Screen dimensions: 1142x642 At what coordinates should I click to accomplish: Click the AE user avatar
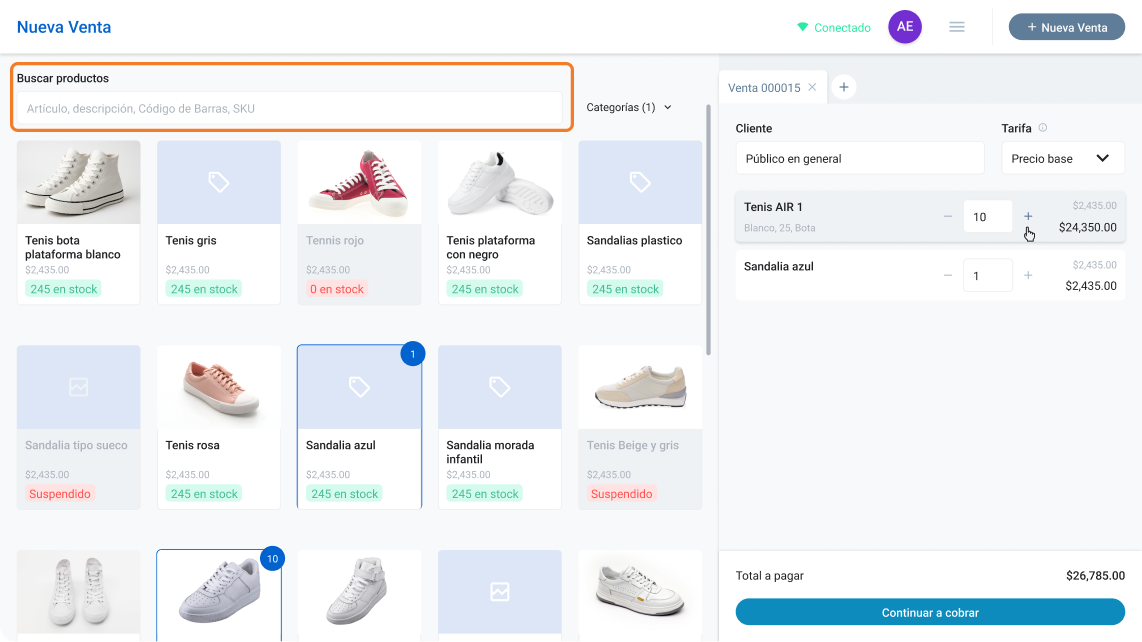pos(905,27)
